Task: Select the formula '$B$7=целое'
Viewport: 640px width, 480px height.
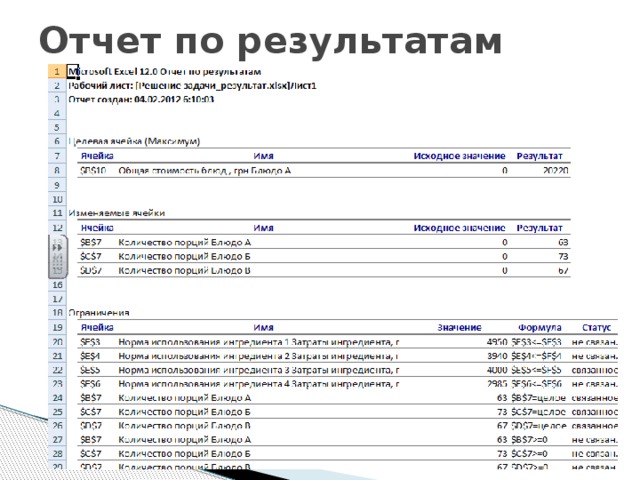Action: pos(539,398)
